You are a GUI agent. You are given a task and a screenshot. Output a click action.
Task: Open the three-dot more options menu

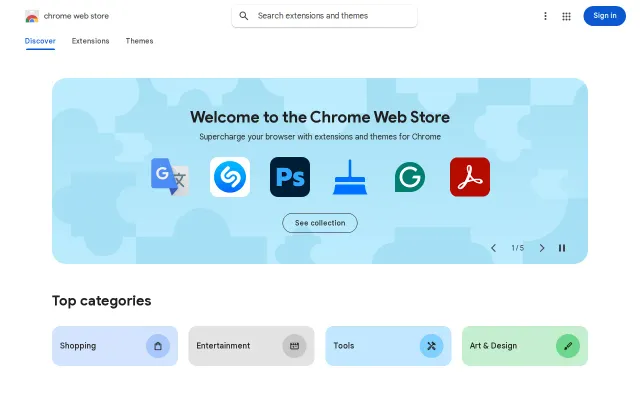coord(545,16)
